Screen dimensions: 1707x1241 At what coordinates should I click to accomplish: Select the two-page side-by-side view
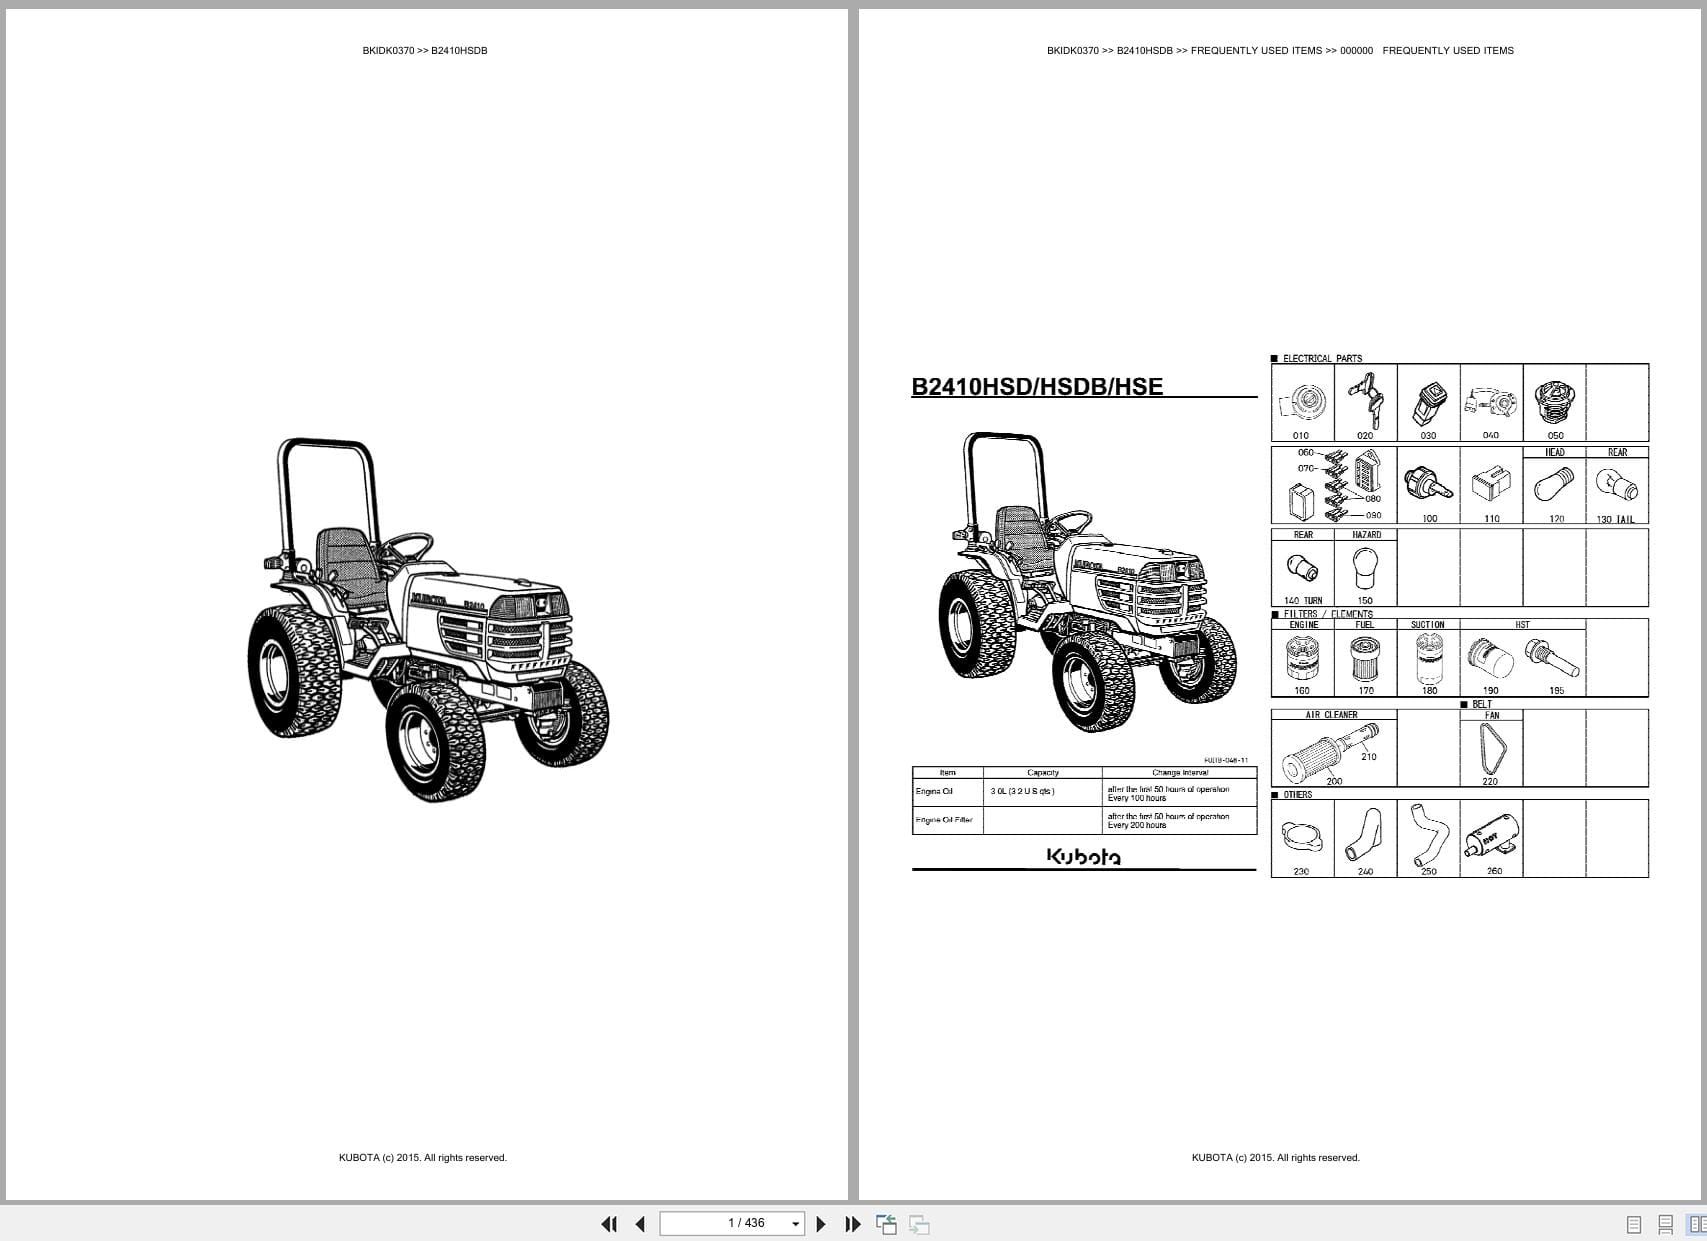click(1697, 1224)
